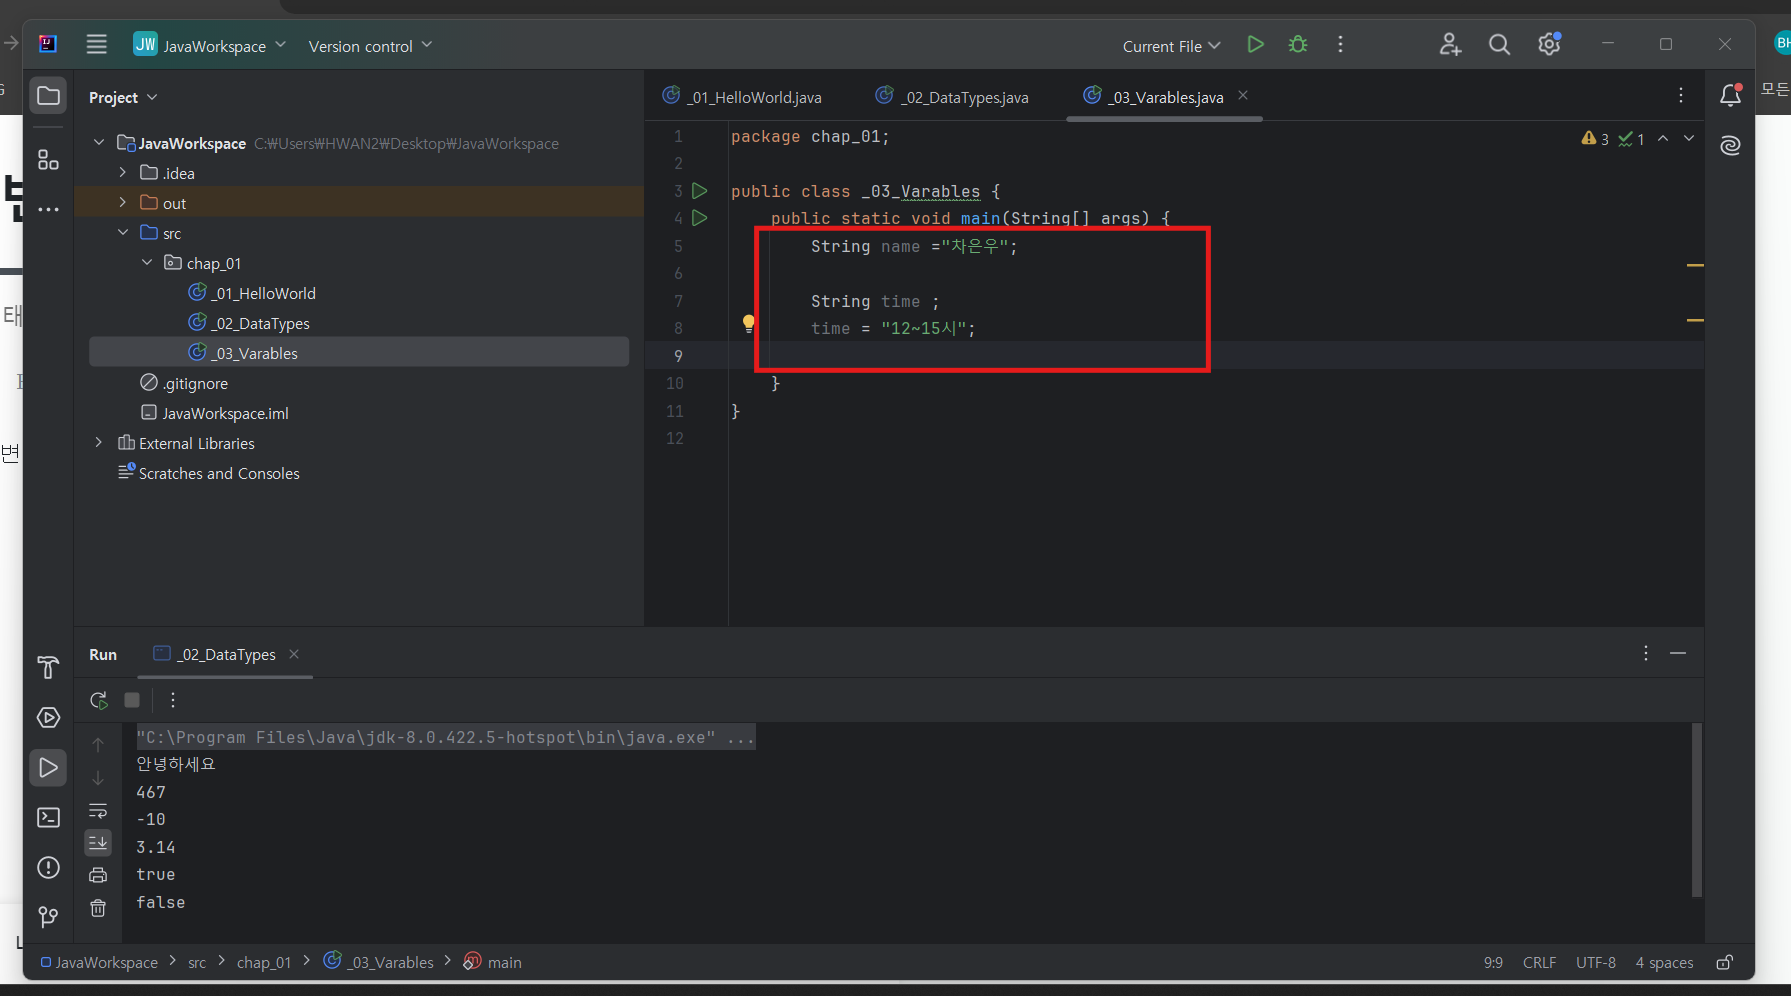Start debugging with the bug icon
The height and width of the screenshot is (996, 1791).
pyautogui.click(x=1298, y=45)
